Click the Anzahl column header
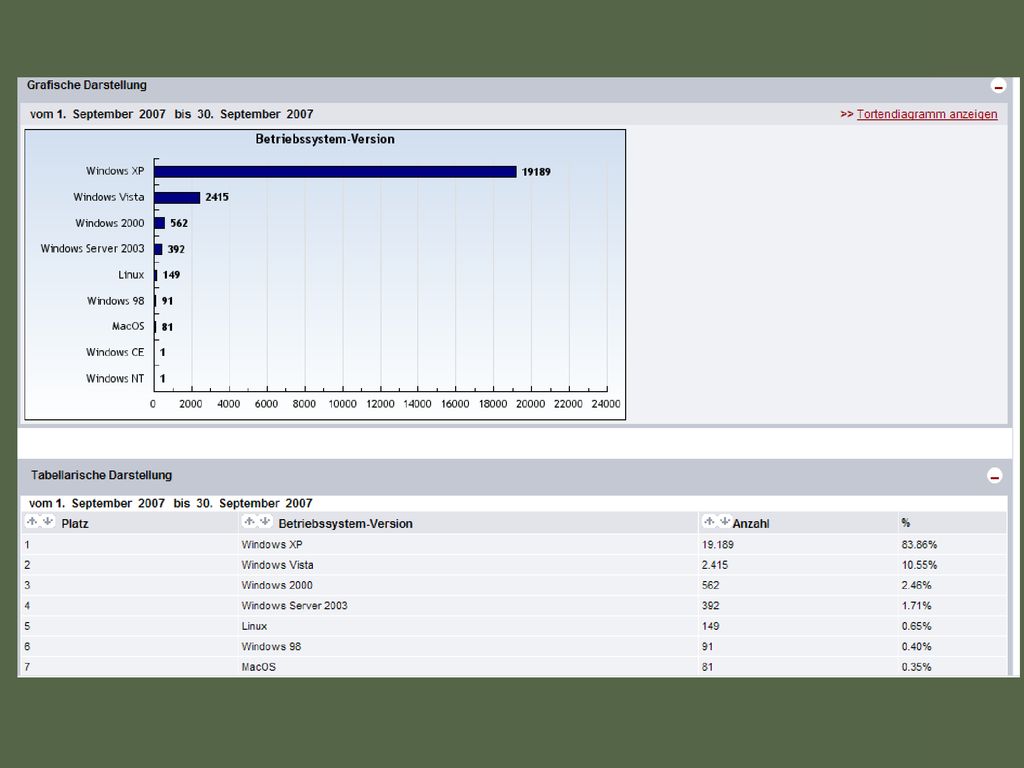This screenshot has width=1024, height=768. [x=751, y=524]
